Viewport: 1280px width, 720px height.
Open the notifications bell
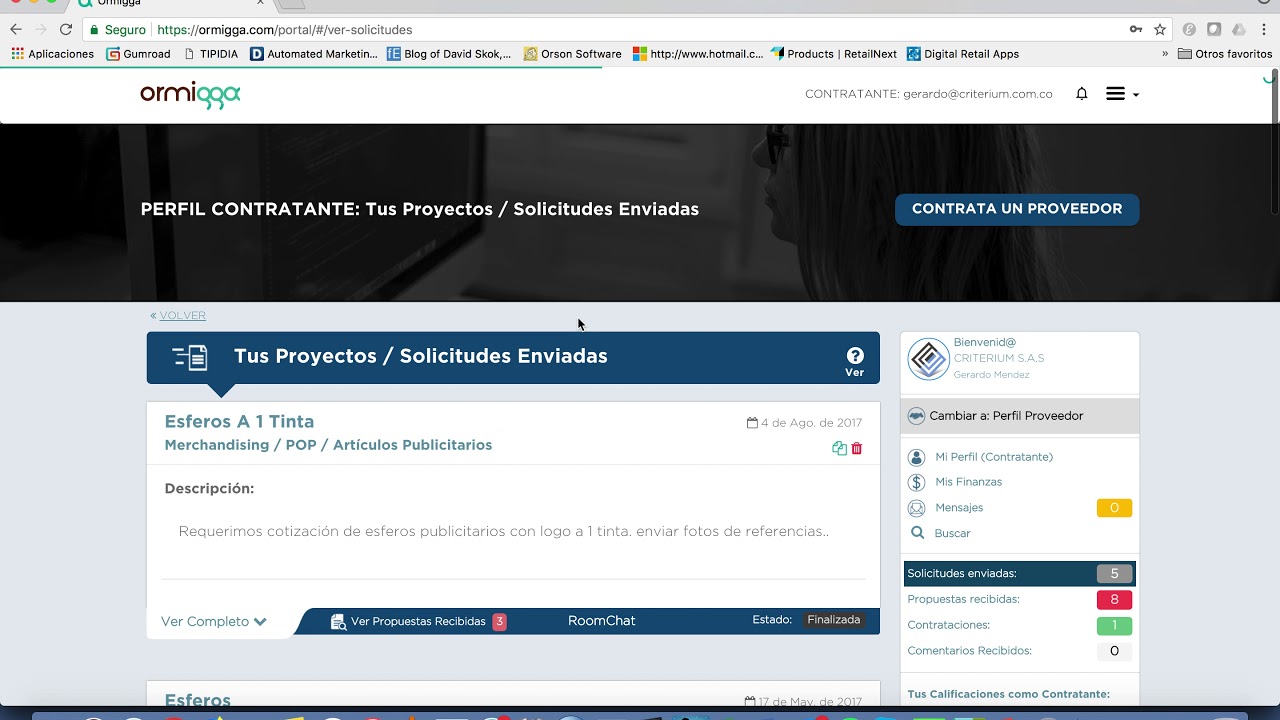pos(1081,94)
